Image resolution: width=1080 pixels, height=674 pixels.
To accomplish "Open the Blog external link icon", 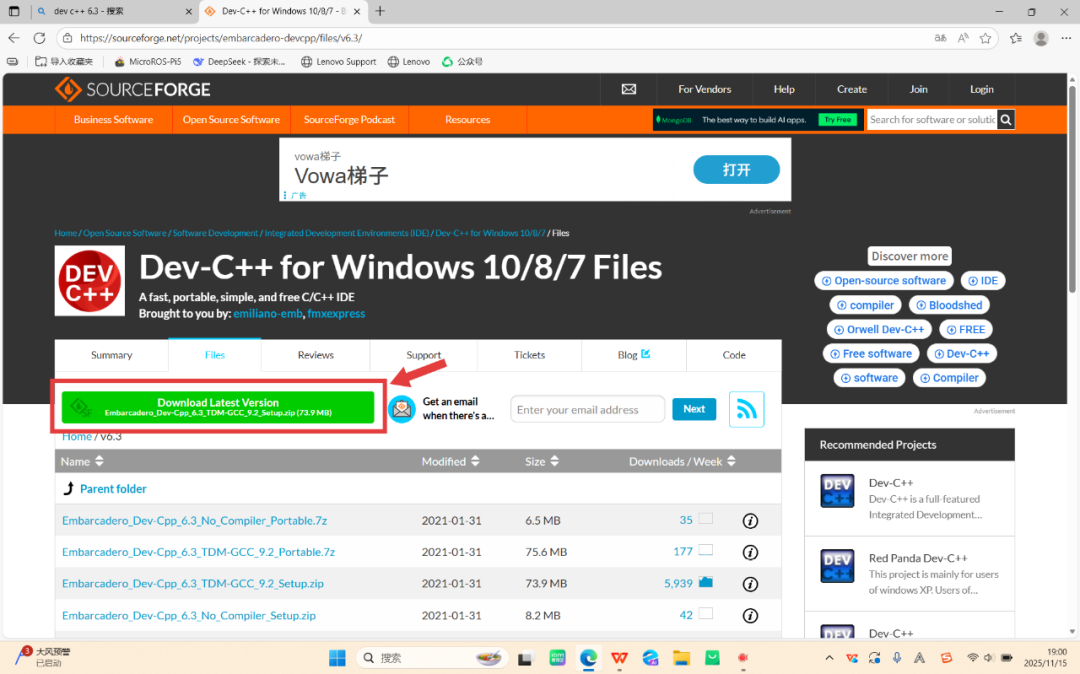I will click(x=645, y=354).
